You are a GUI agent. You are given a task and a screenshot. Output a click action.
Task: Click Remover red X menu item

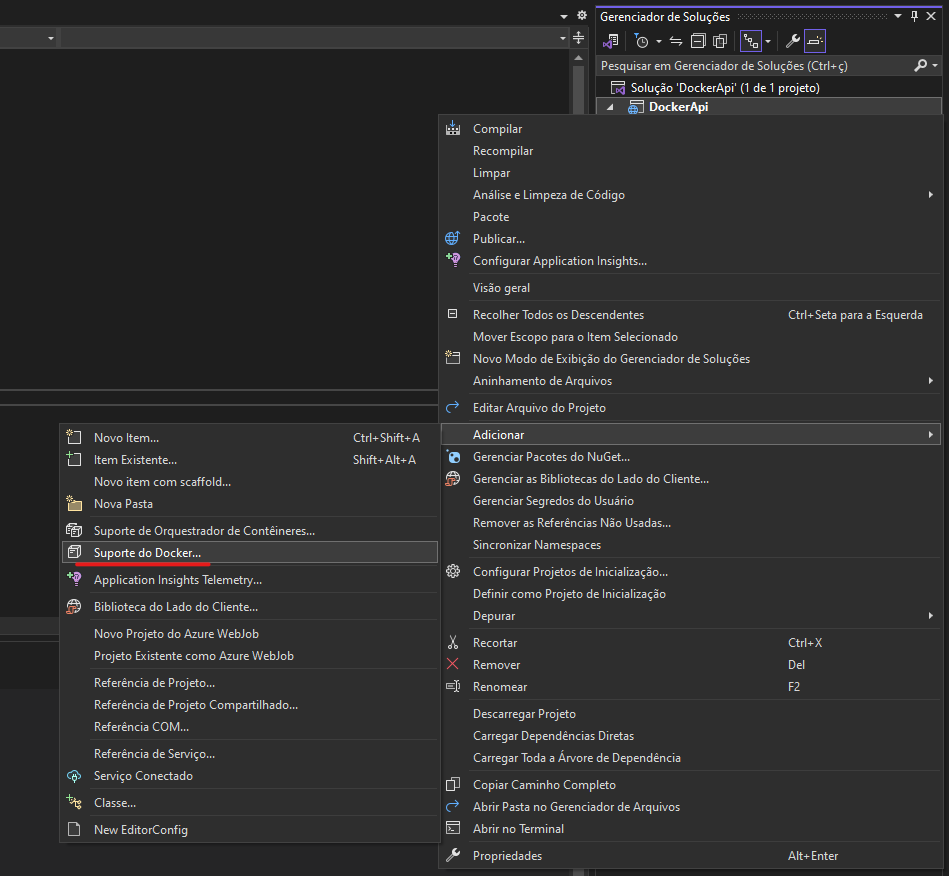coord(691,665)
